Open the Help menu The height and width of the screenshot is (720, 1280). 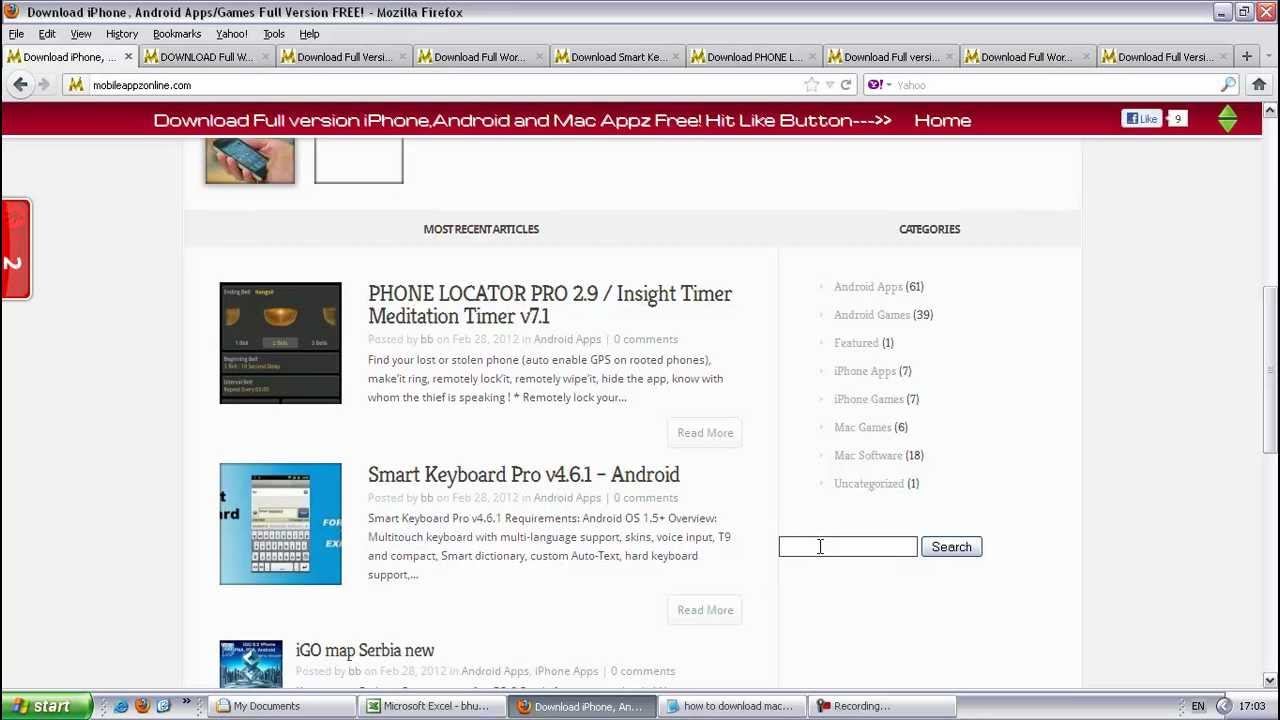(309, 34)
